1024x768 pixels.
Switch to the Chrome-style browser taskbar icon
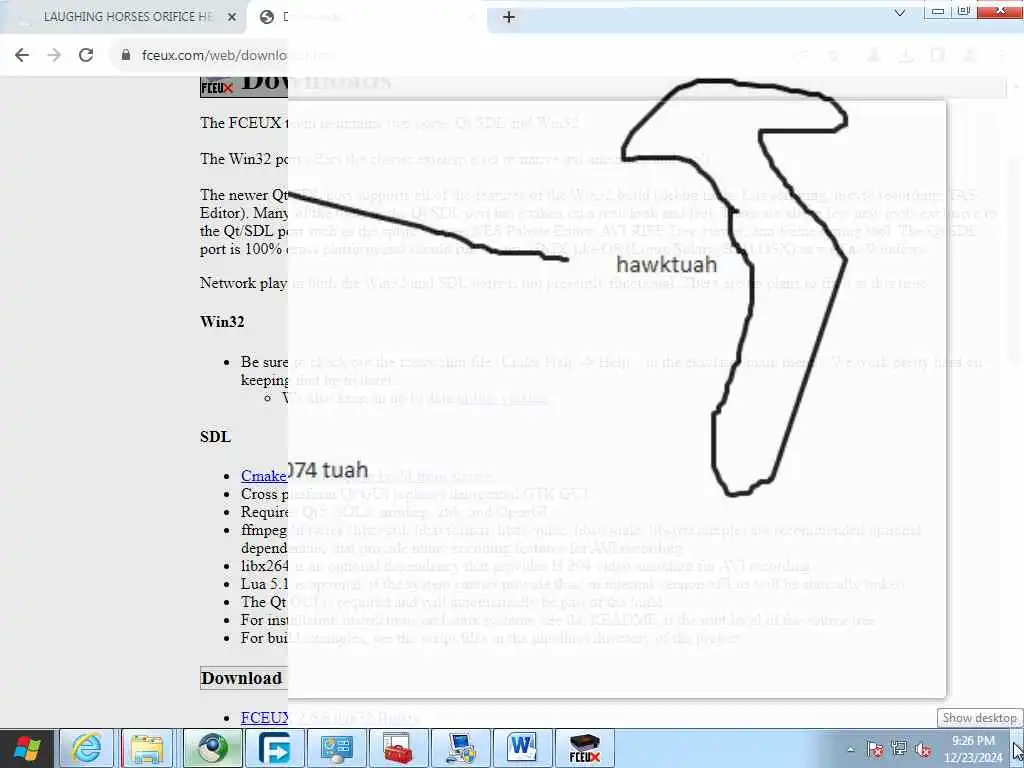213,748
